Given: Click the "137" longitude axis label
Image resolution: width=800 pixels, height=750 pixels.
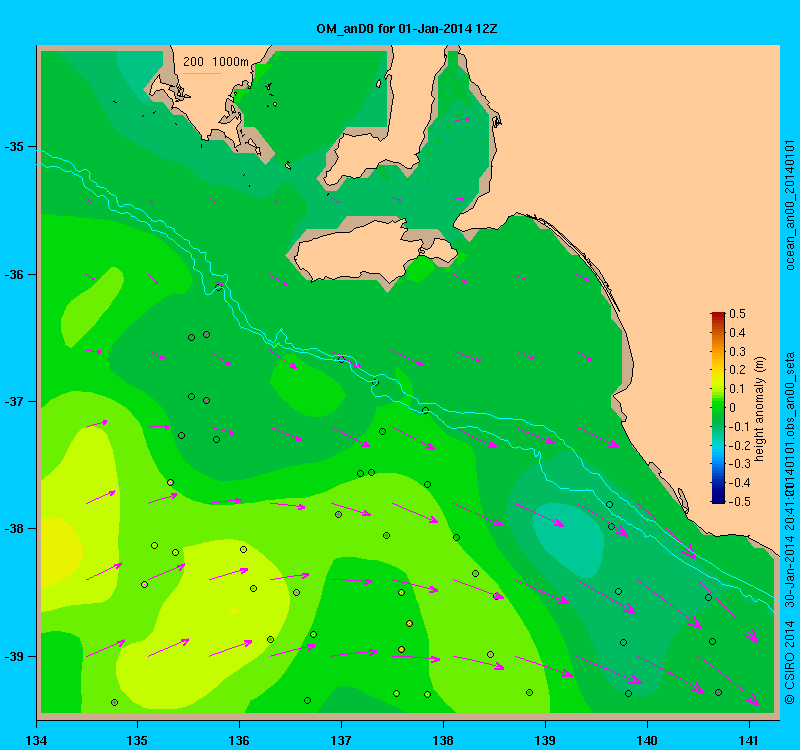Looking at the screenshot, I should [341, 740].
